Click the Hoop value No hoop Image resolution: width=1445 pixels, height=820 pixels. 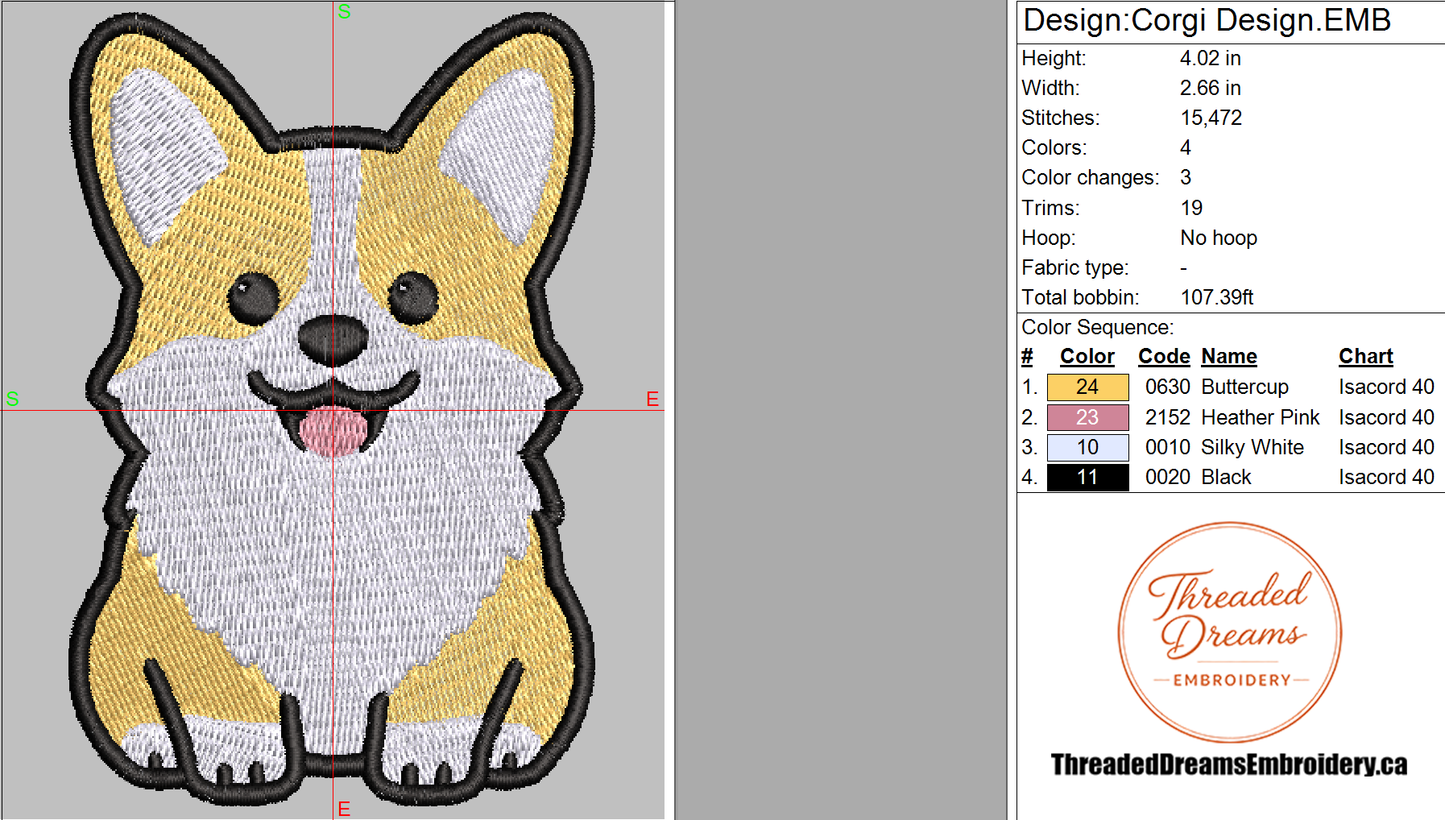(1218, 238)
